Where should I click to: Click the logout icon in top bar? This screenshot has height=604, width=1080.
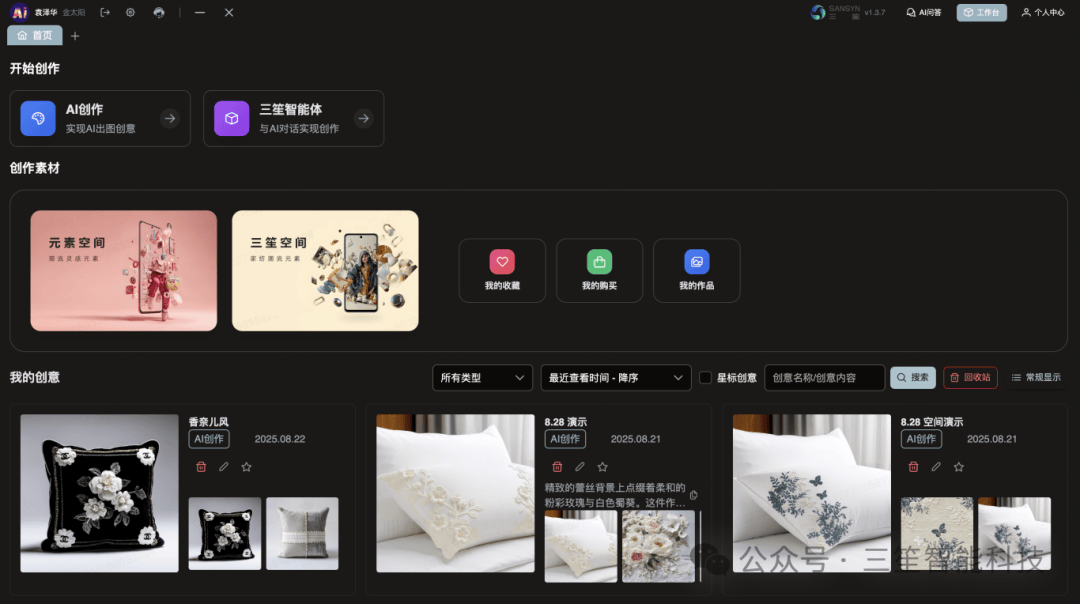(105, 12)
